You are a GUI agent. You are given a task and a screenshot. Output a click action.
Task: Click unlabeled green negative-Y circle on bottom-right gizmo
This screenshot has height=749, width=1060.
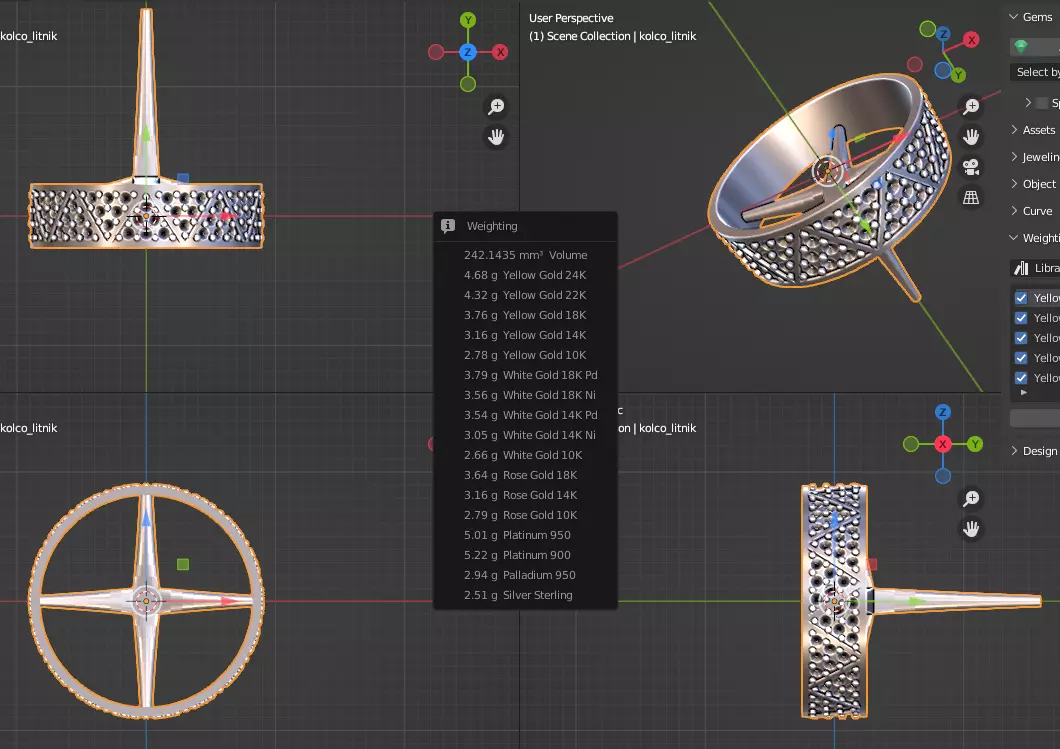point(911,444)
